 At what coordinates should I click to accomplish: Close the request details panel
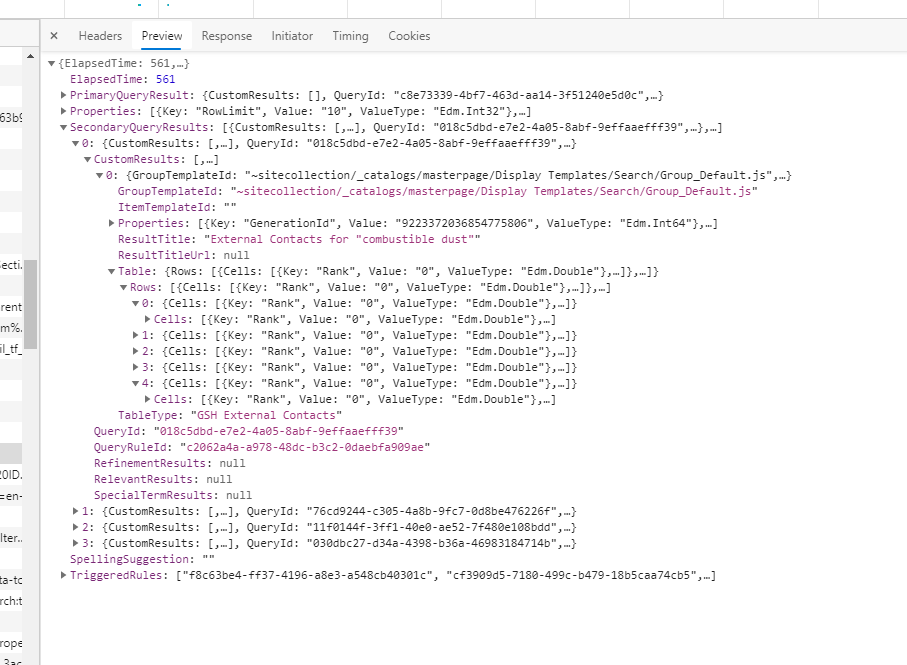tap(54, 36)
